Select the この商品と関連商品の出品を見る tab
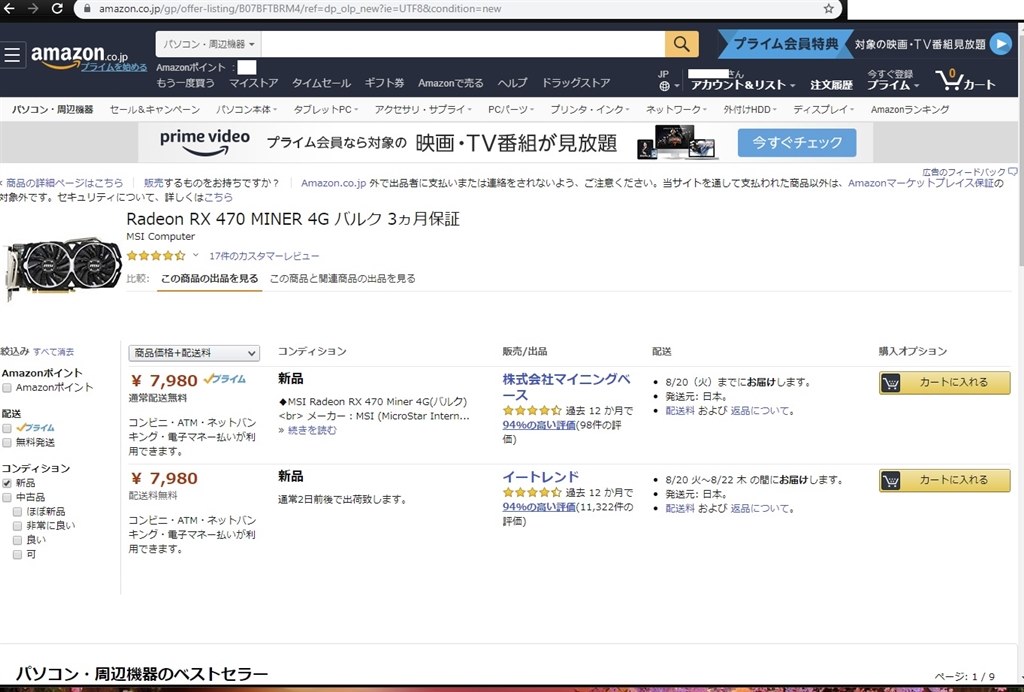 coord(342,279)
